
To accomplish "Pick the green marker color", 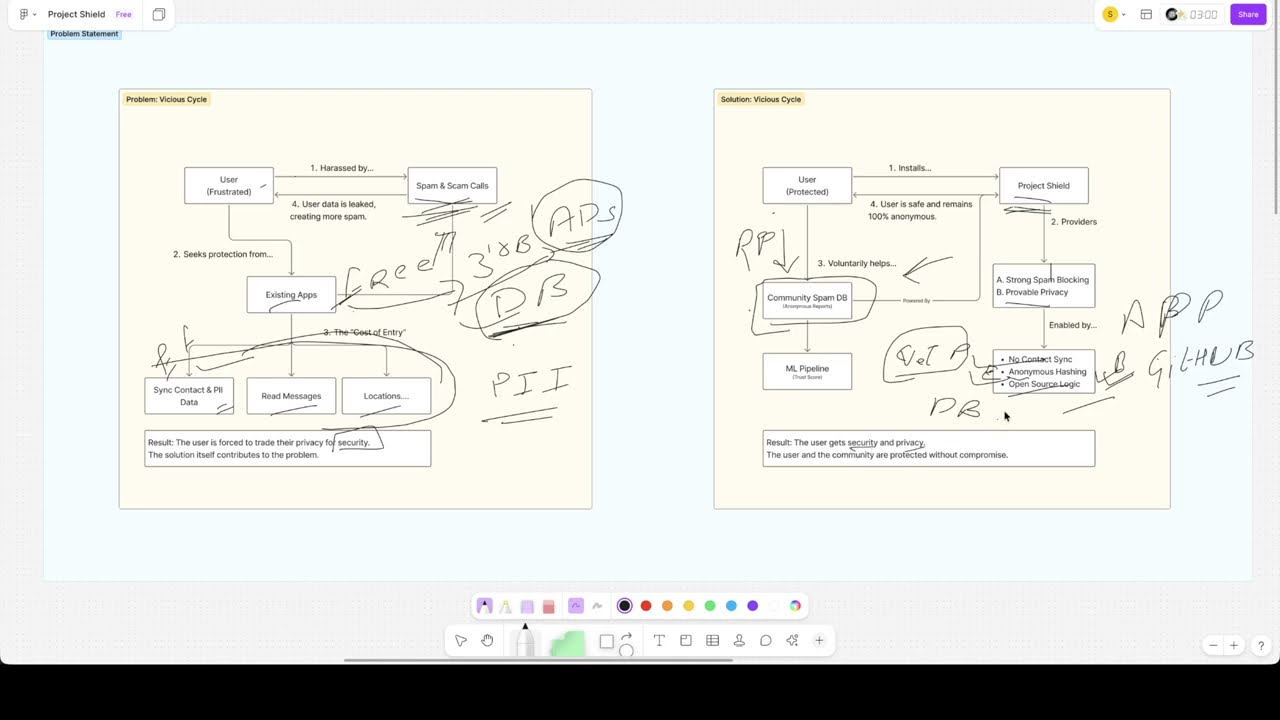I will pos(710,606).
